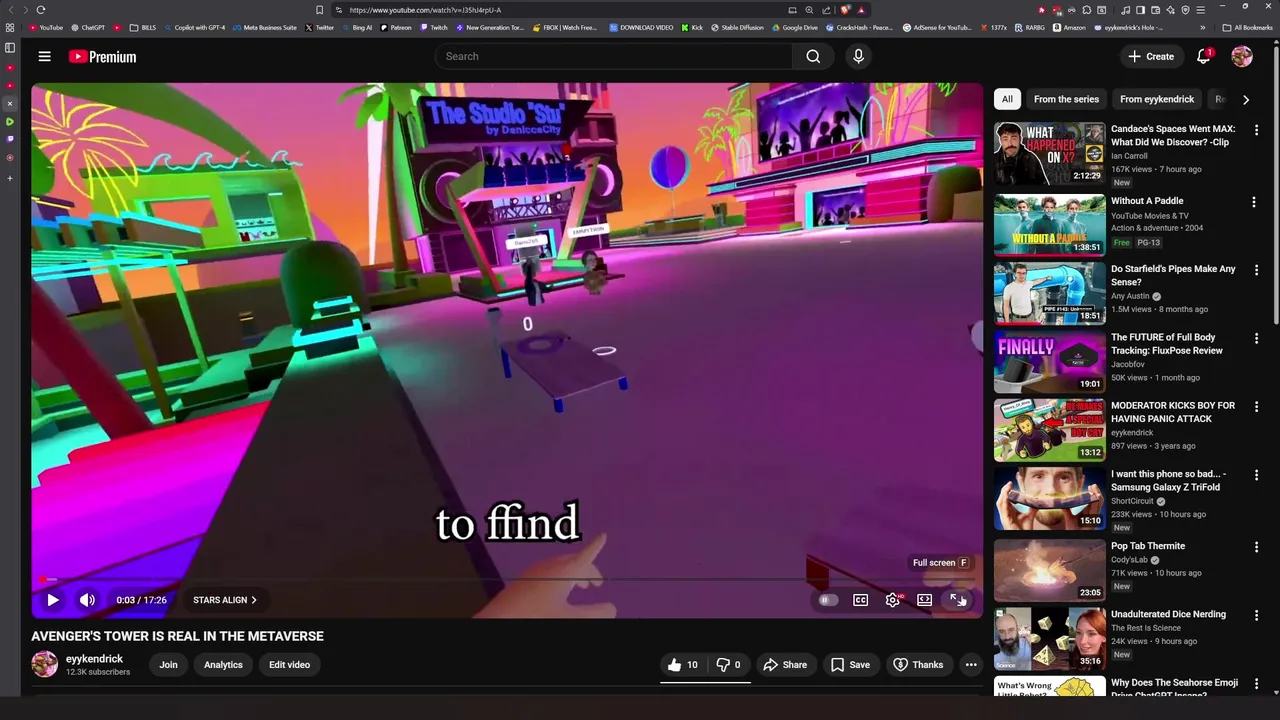Image resolution: width=1280 pixels, height=720 pixels.
Task: Open video Analytics
Action: click(223, 665)
